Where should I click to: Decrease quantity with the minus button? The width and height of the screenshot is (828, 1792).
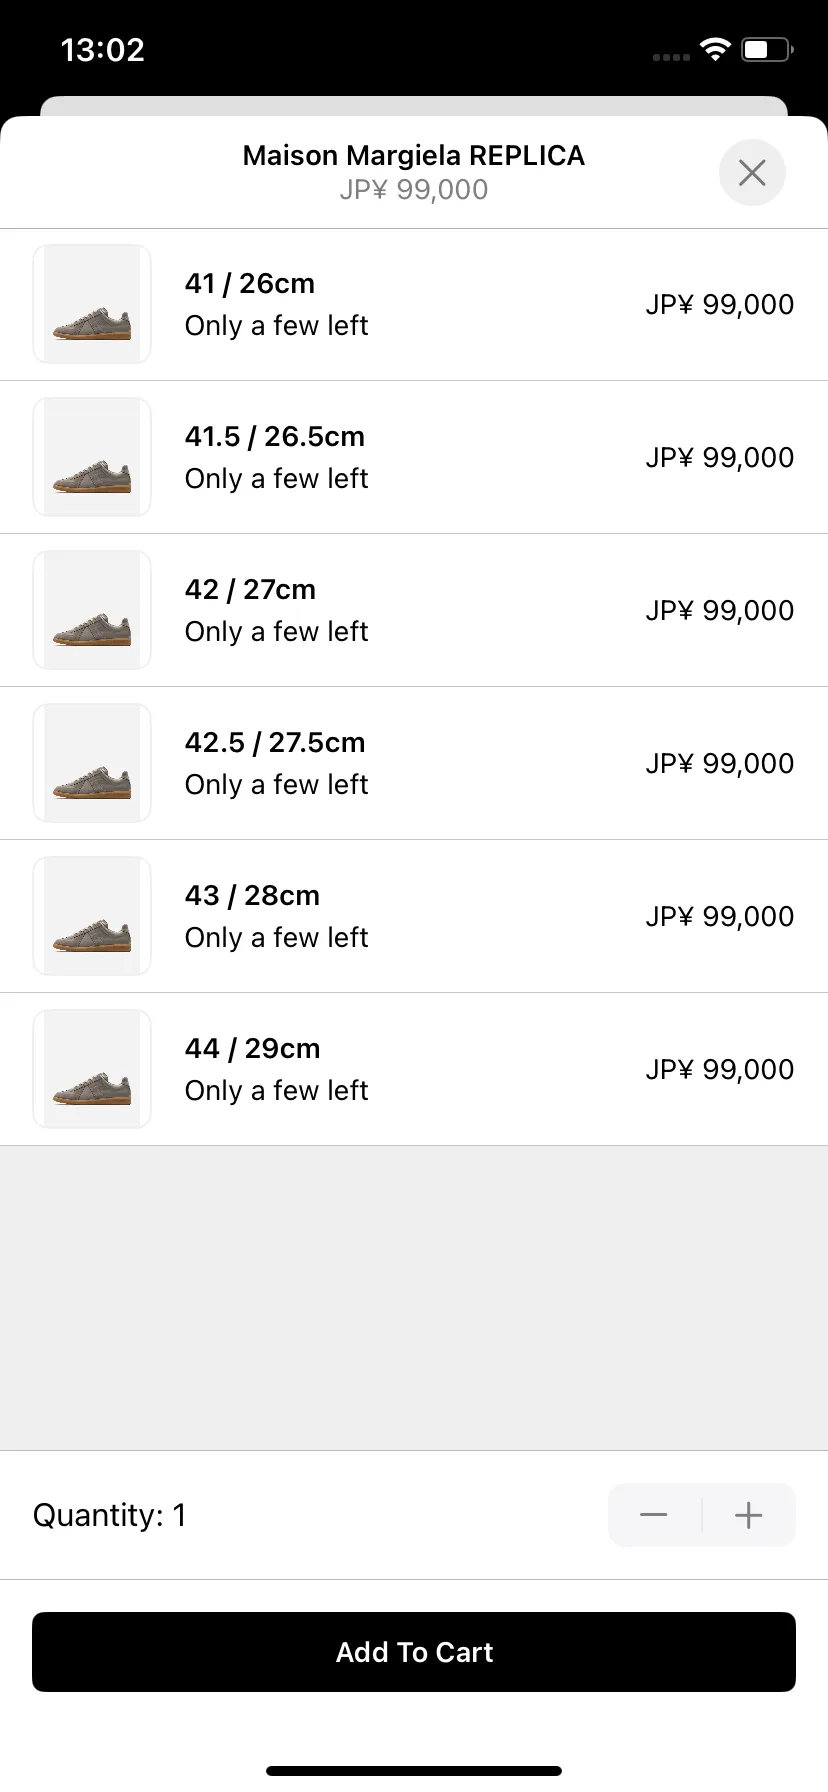(654, 1515)
